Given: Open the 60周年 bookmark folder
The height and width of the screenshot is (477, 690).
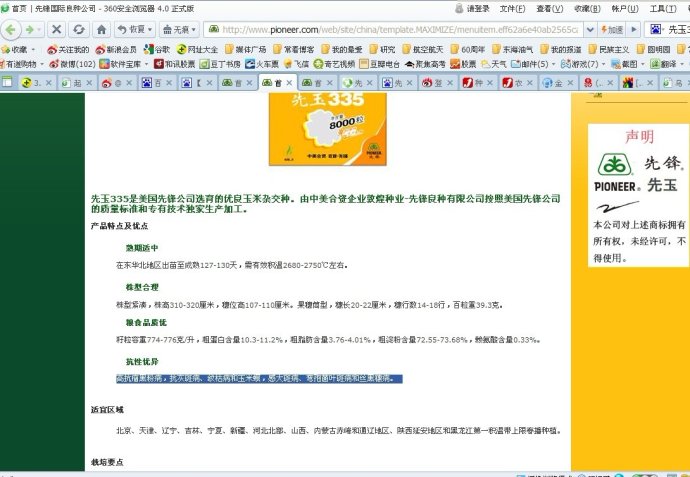Looking at the screenshot, I should (467, 49).
